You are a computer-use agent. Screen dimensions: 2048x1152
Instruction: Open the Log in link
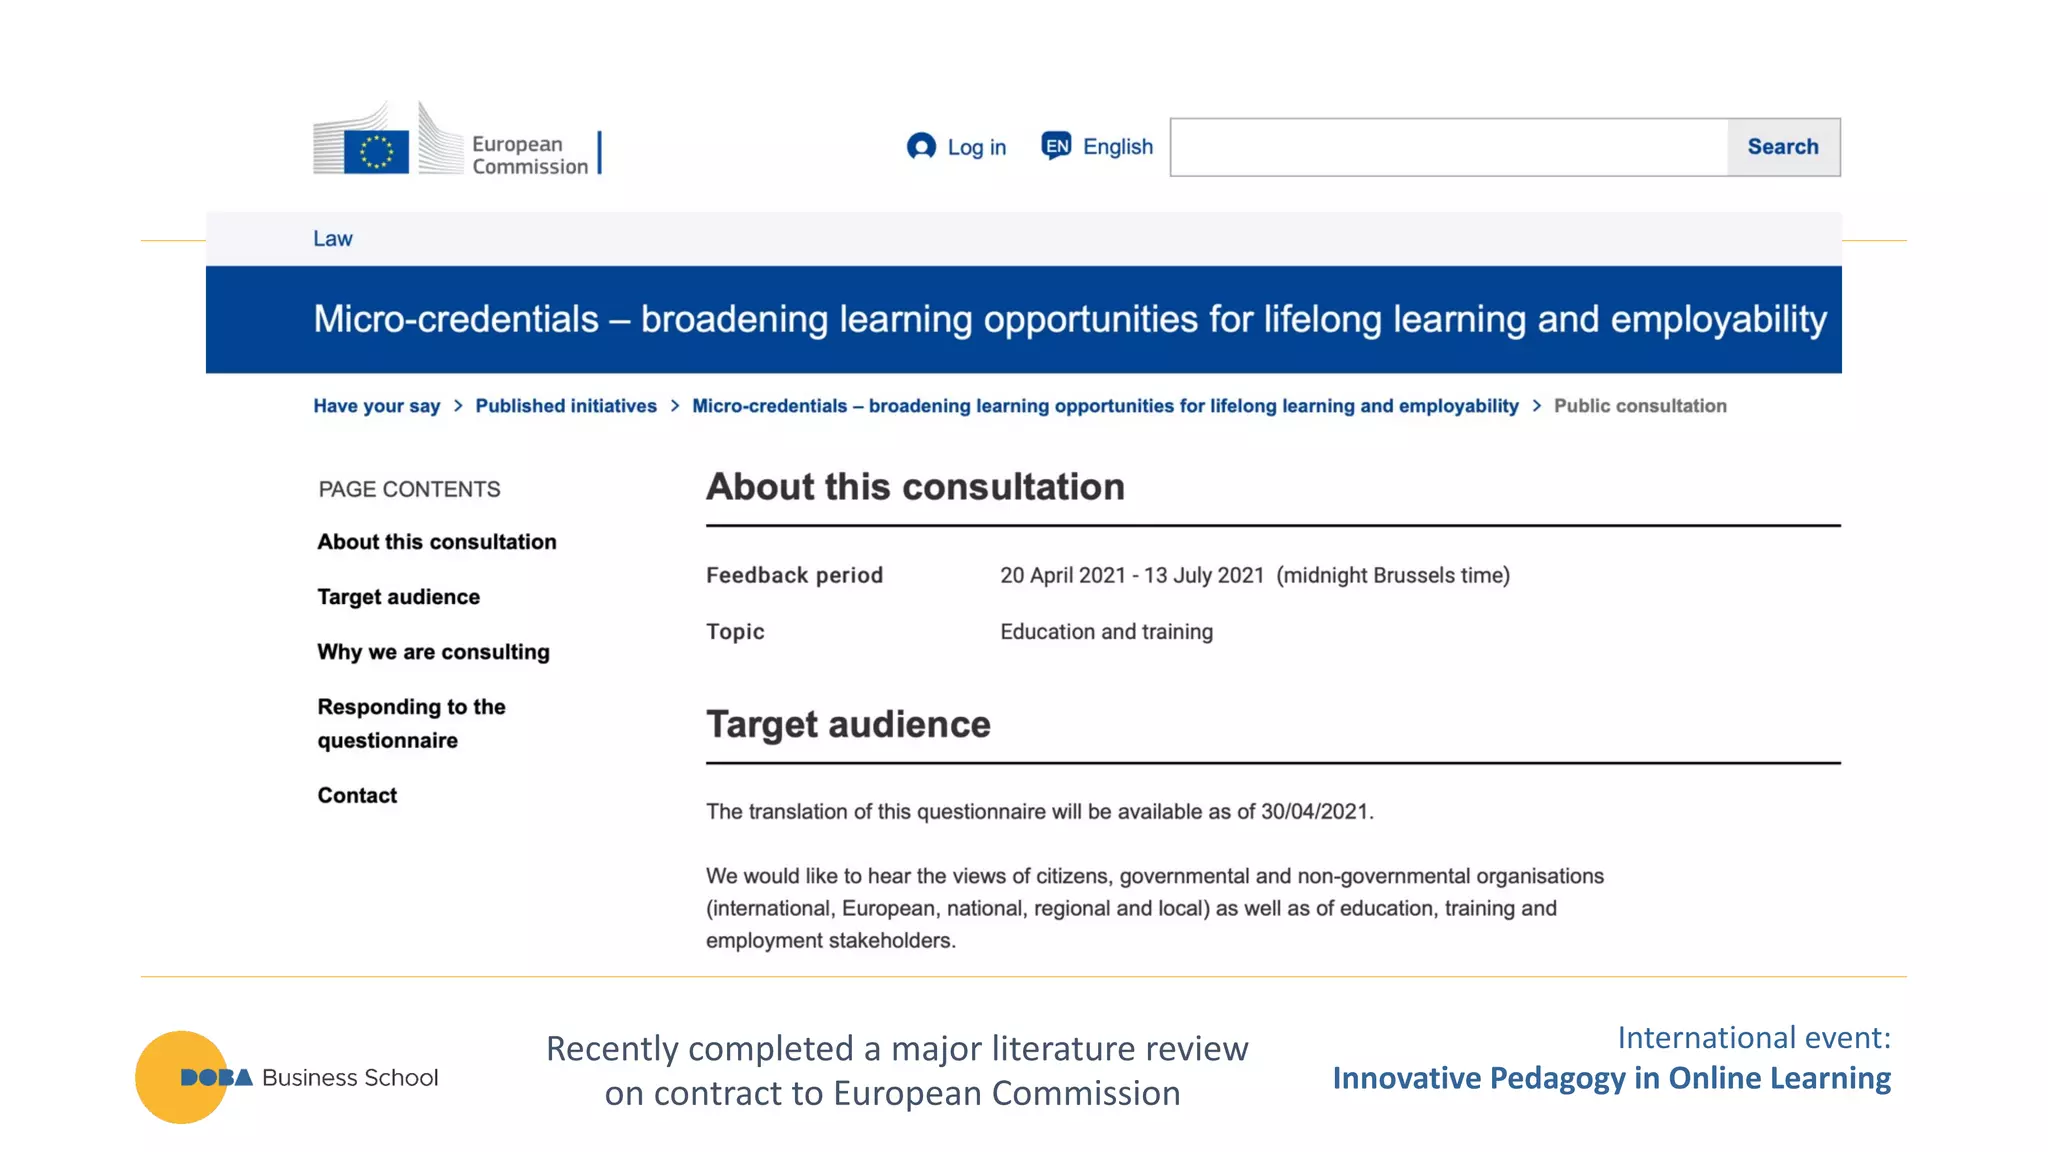(976, 147)
